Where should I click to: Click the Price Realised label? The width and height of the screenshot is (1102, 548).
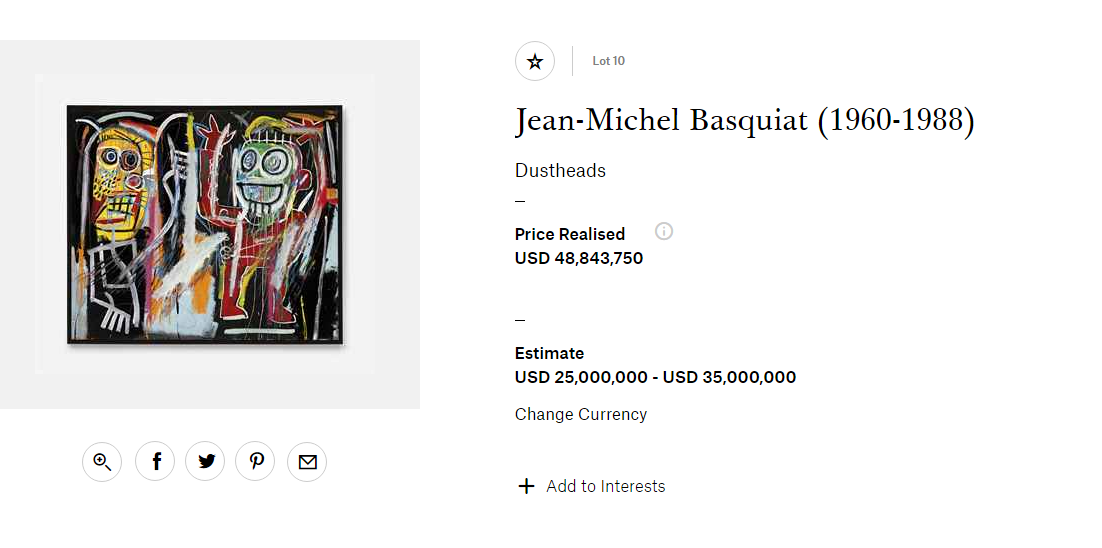[570, 234]
